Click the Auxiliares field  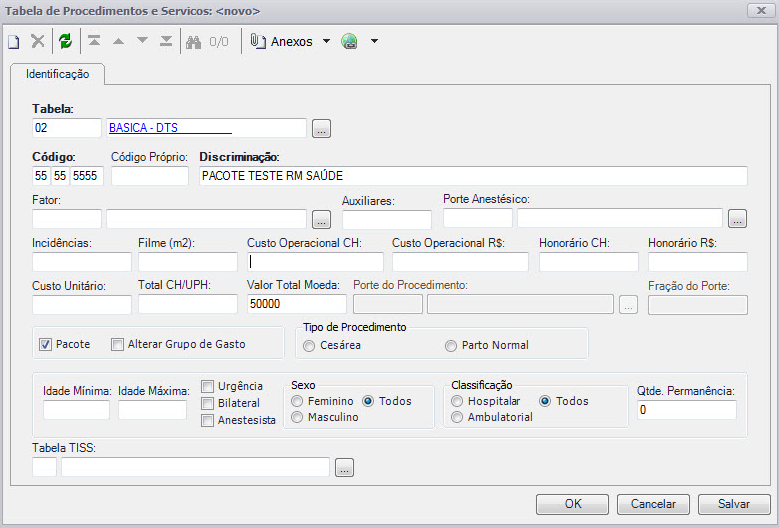coord(387,220)
